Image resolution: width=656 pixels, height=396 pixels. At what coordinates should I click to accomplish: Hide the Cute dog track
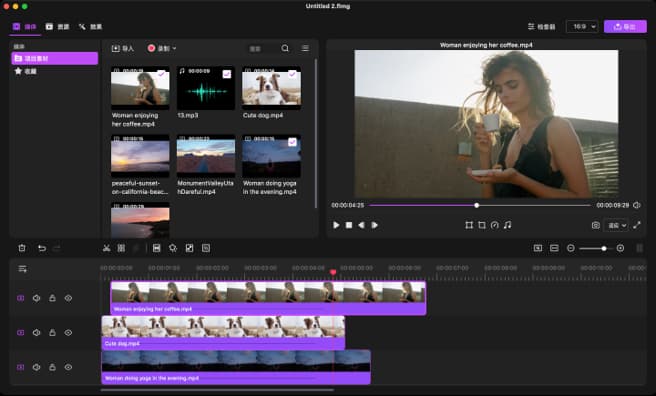[68, 332]
